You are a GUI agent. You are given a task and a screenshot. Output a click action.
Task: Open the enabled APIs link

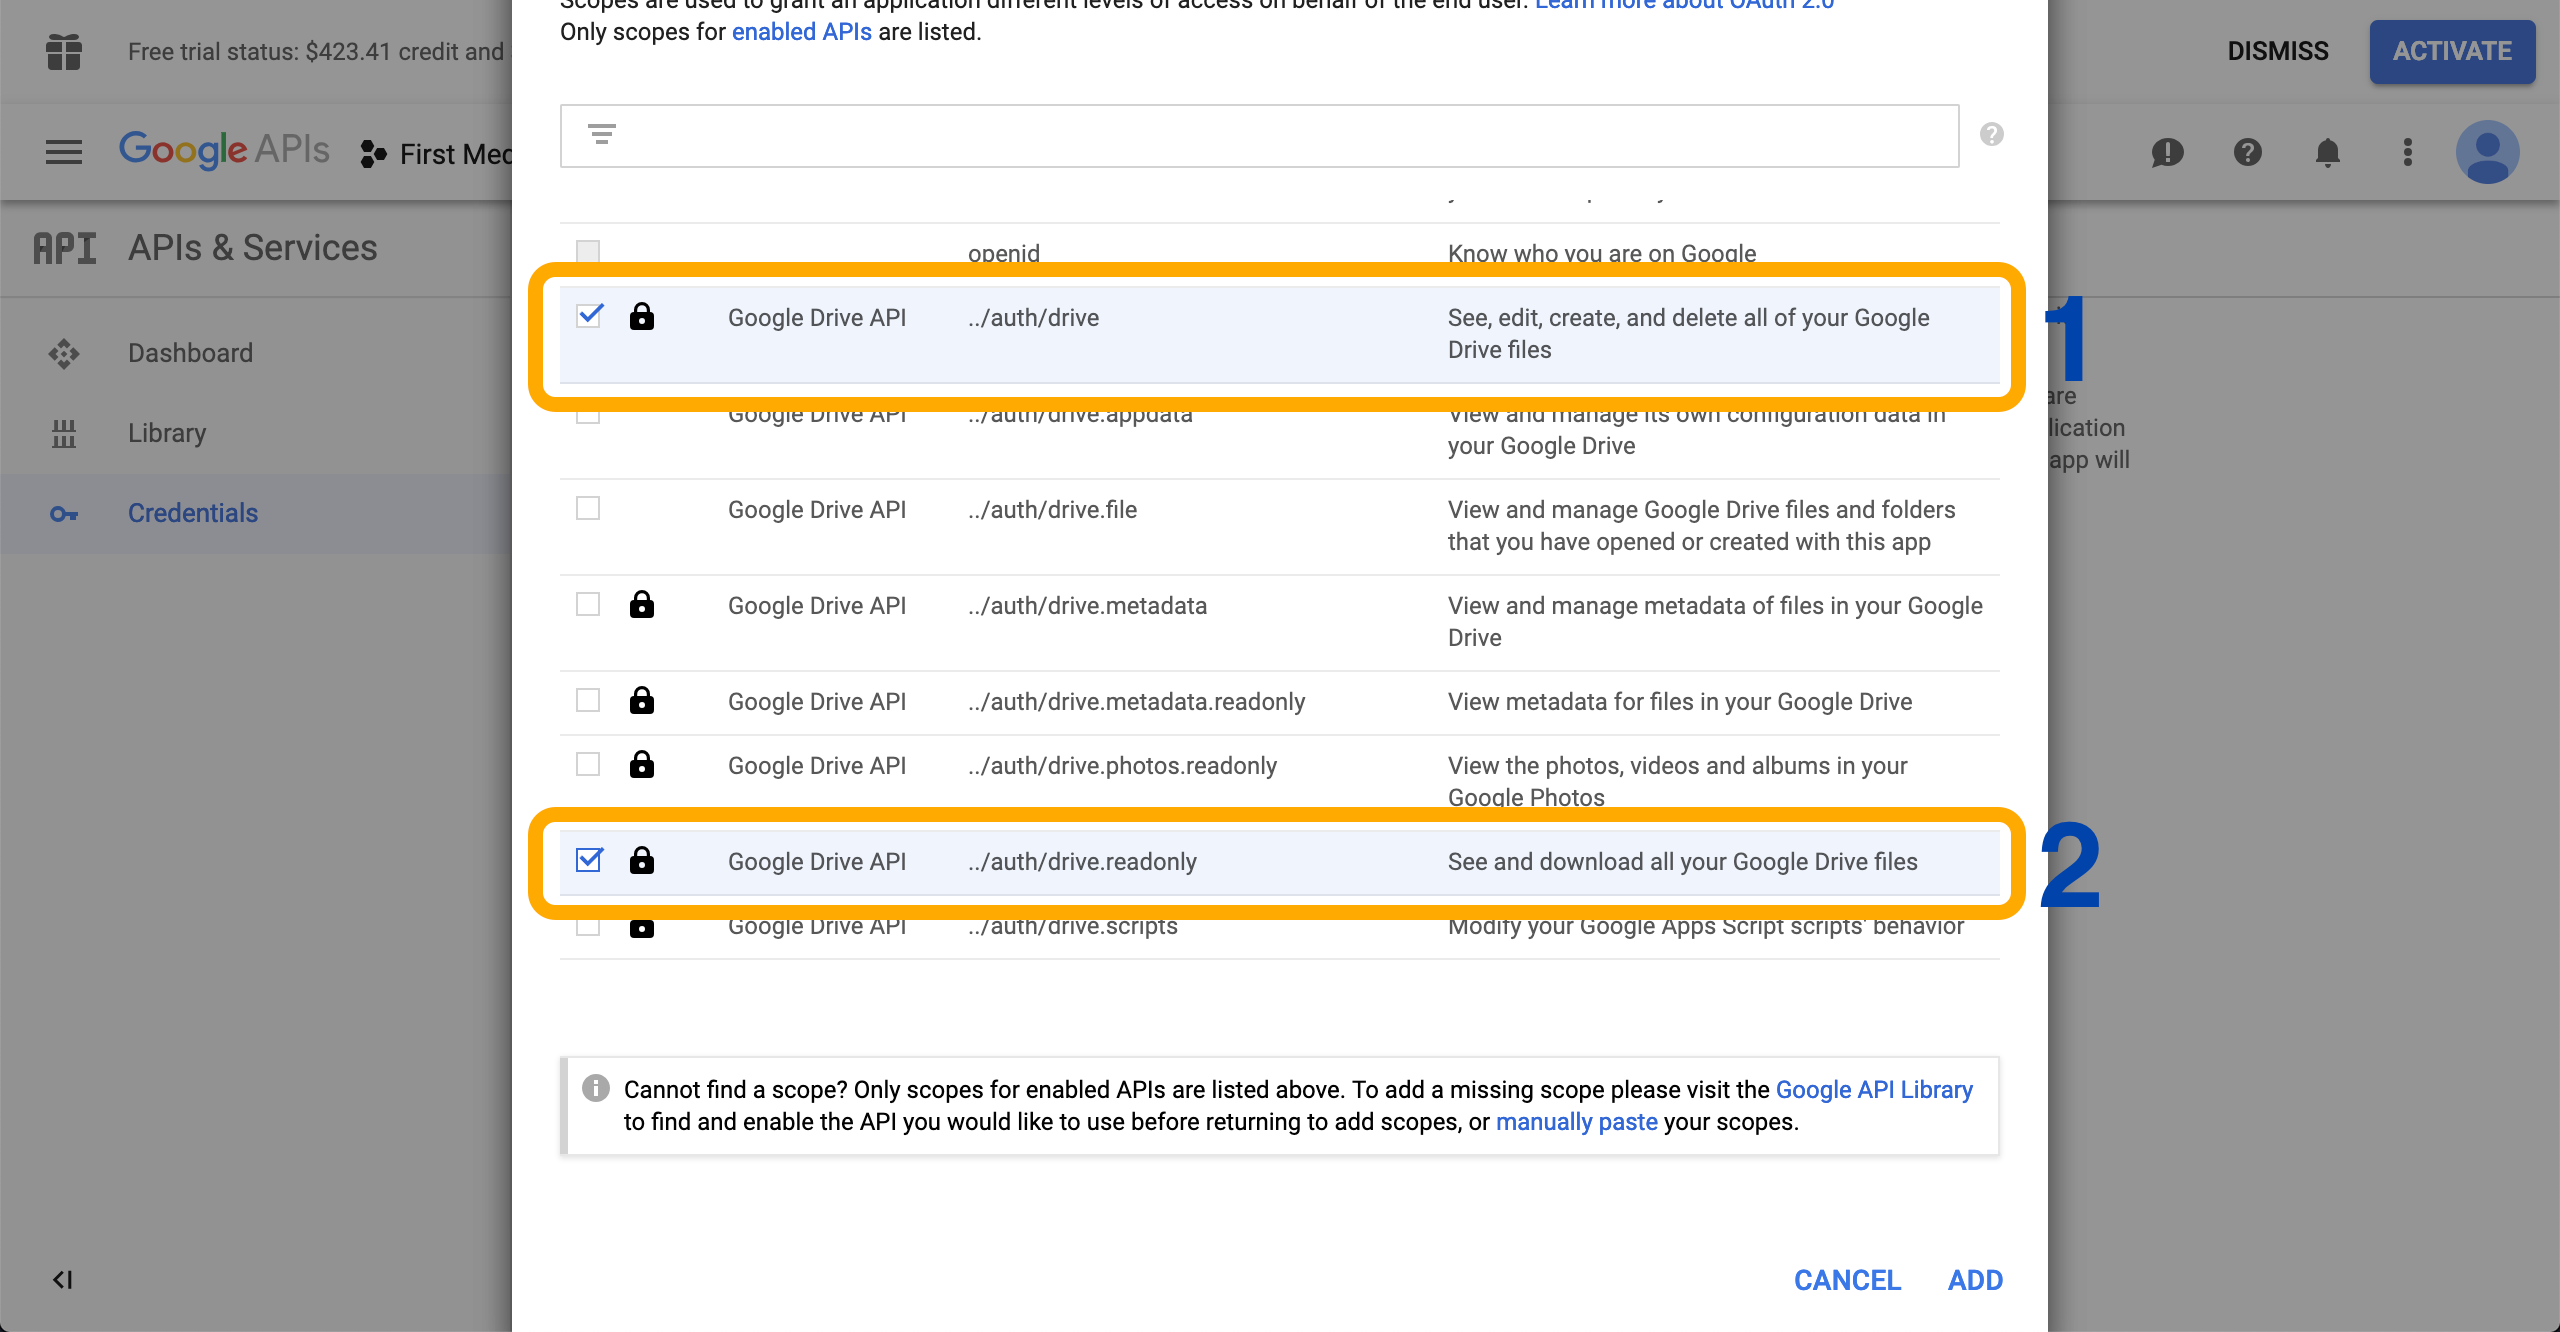pos(802,32)
